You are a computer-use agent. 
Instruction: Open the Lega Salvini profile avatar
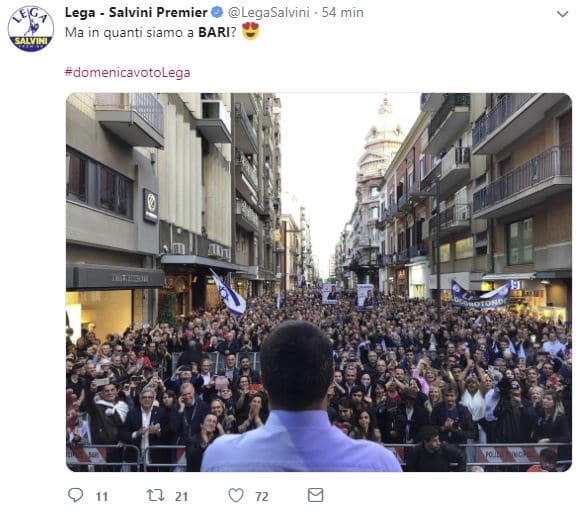click(31, 29)
